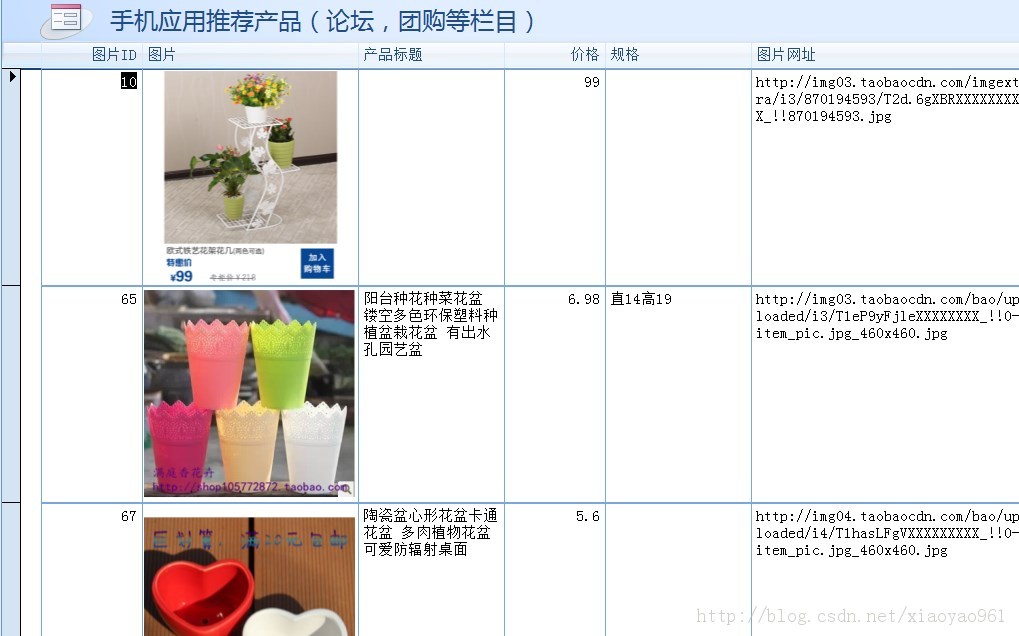Click the 产品标题 column header
Image resolution: width=1019 pixels, height=636 pixels.
tap(392, 55)
